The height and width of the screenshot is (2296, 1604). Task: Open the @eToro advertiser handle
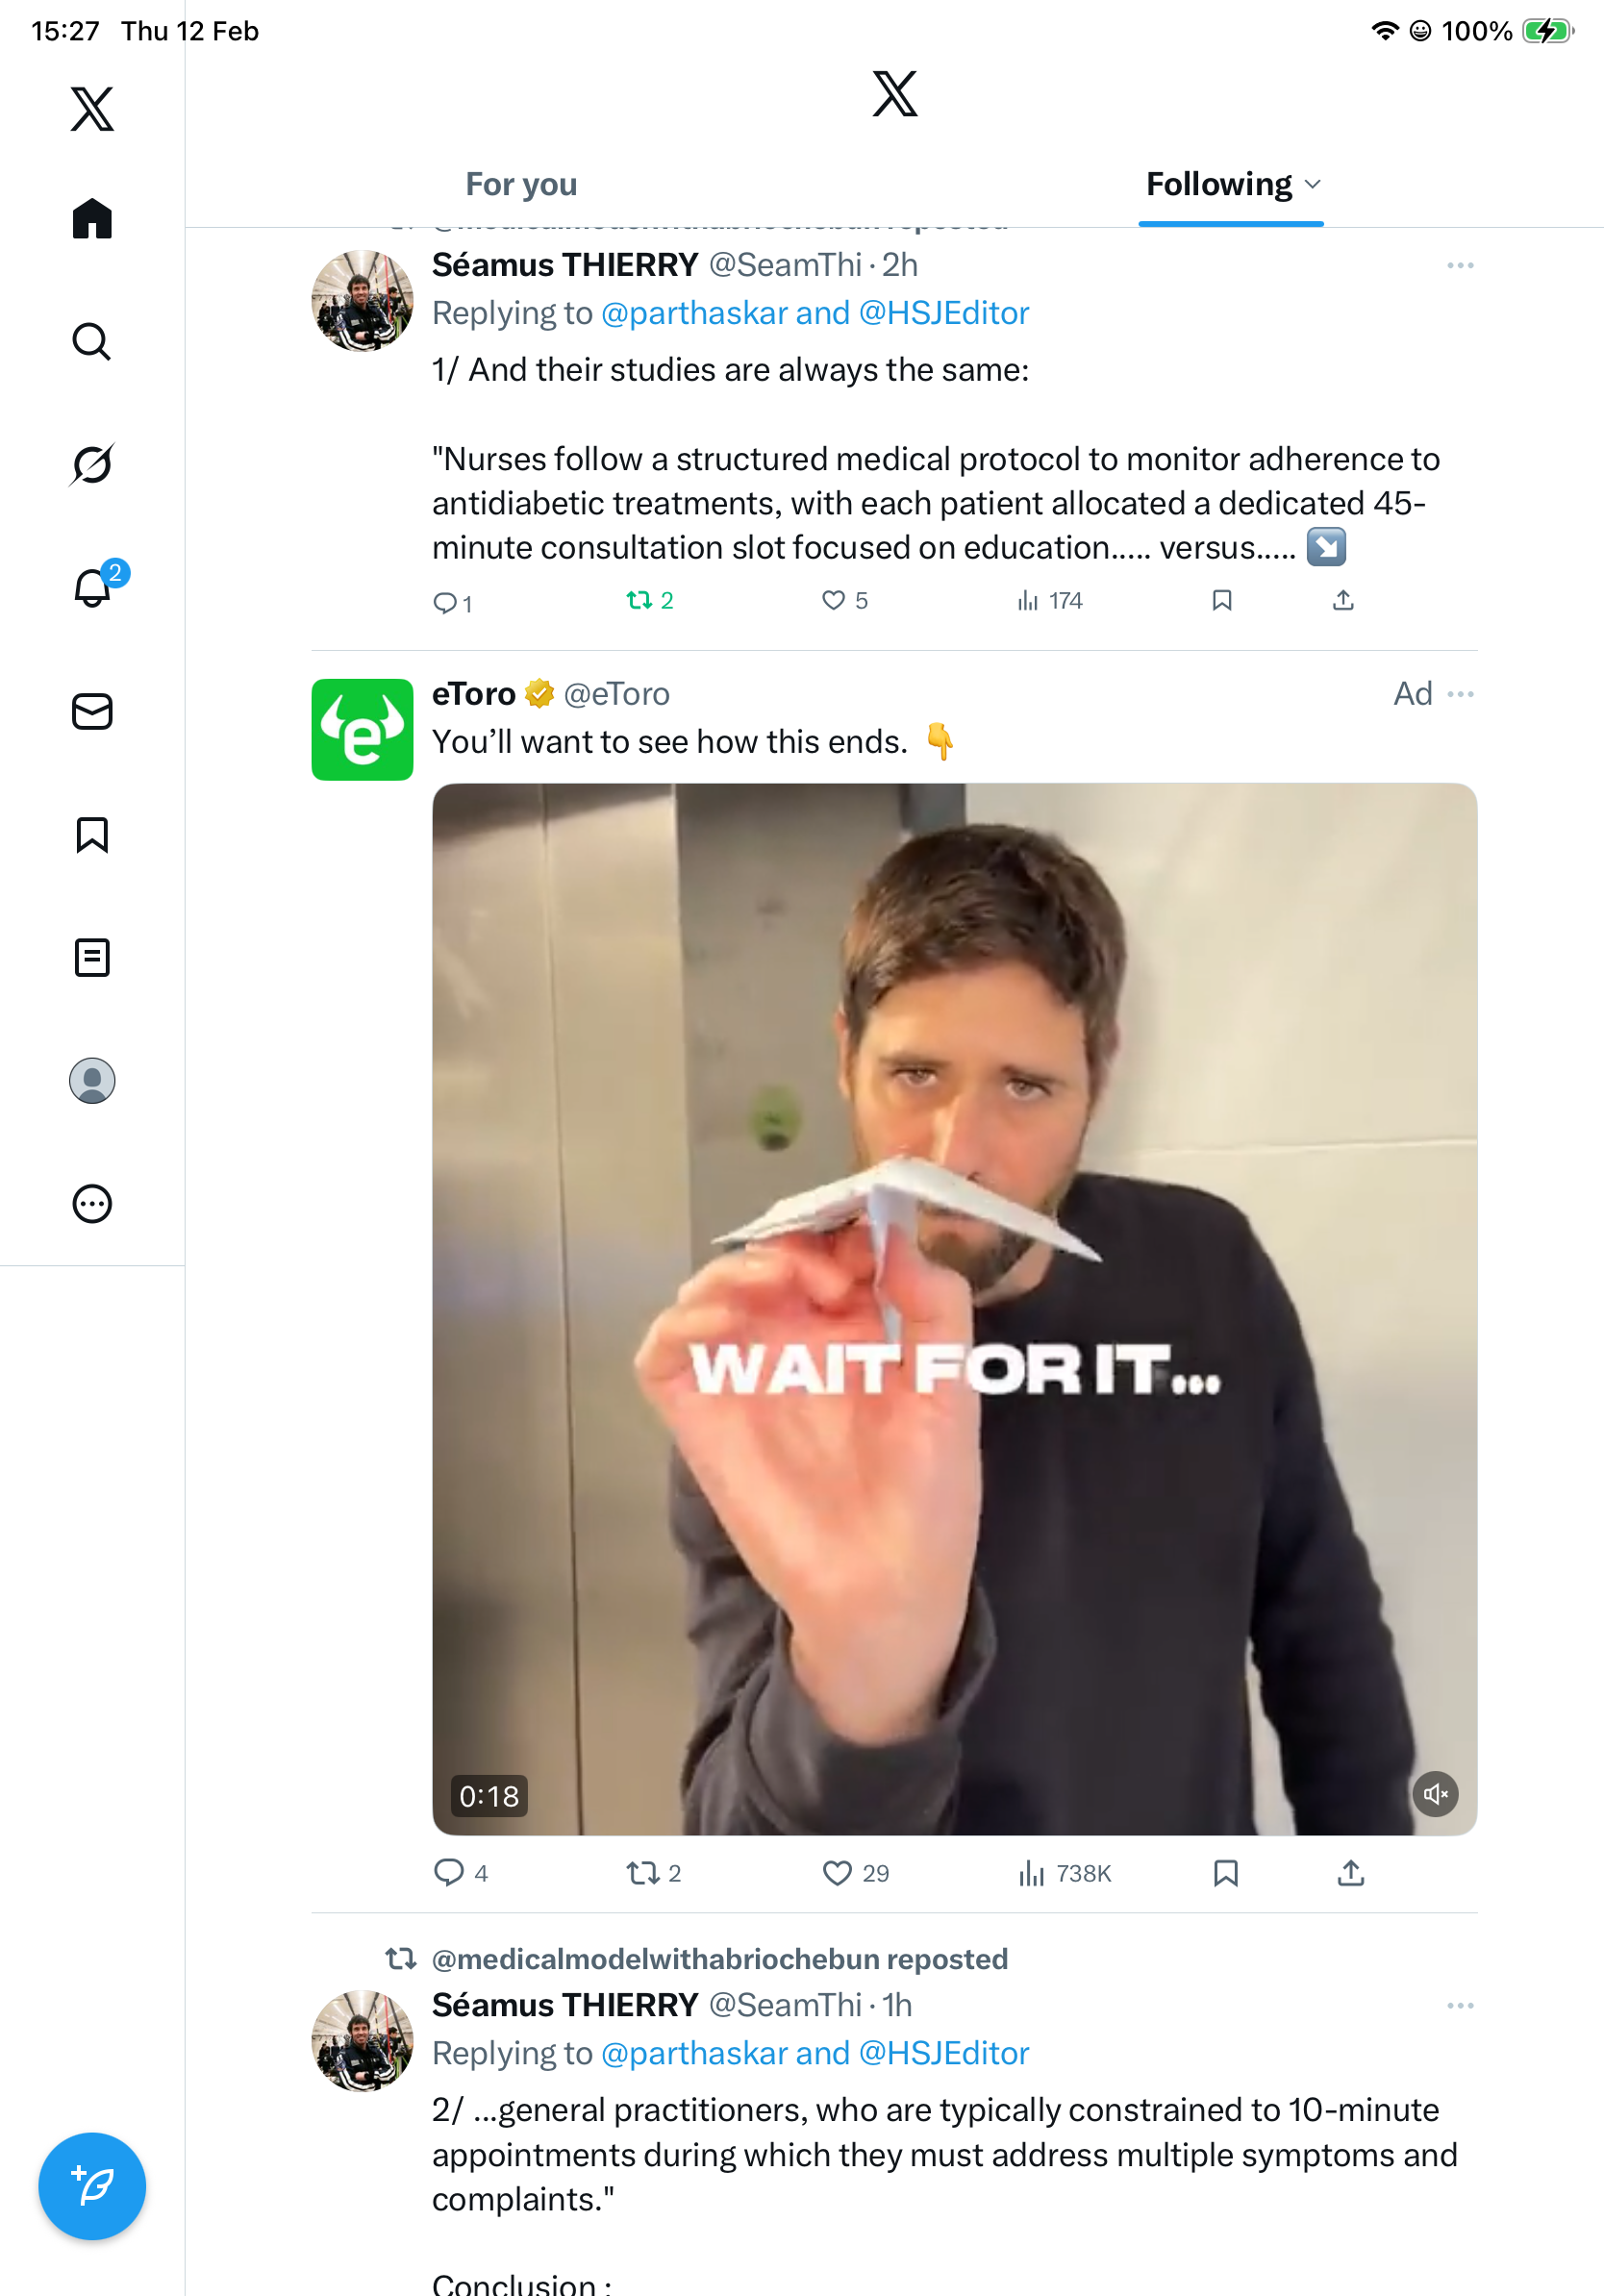point(616,694)
